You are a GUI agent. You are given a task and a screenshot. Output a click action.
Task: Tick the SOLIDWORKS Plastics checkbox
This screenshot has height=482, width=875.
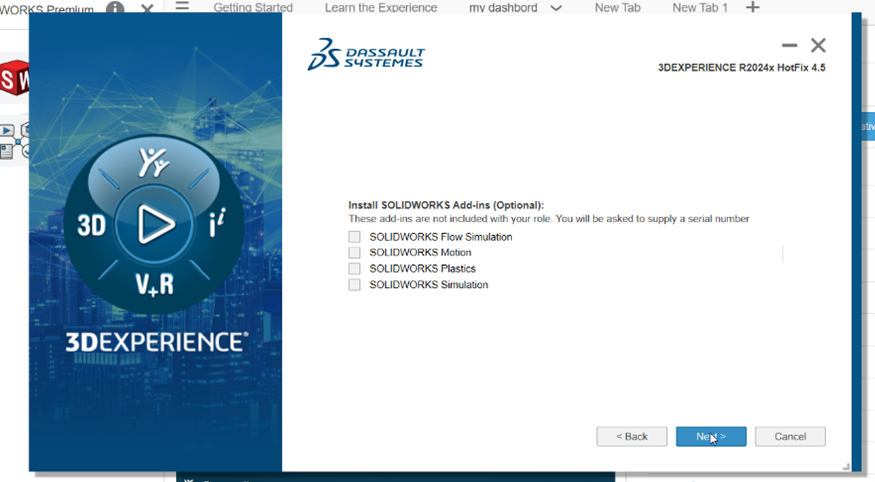pos(354,269)
